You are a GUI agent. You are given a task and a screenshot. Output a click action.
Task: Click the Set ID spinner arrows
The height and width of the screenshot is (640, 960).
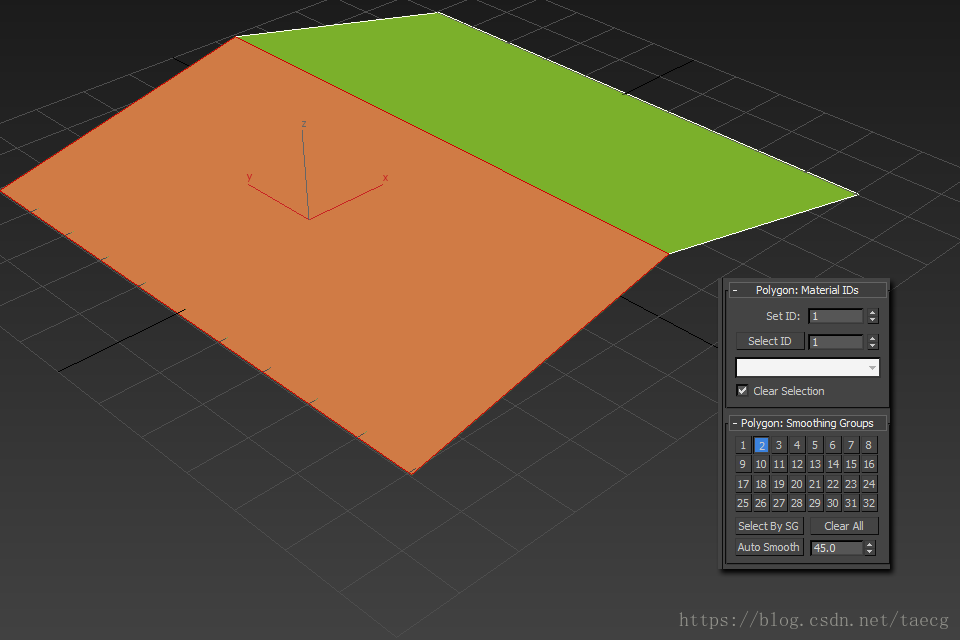(x=873, y=316)
